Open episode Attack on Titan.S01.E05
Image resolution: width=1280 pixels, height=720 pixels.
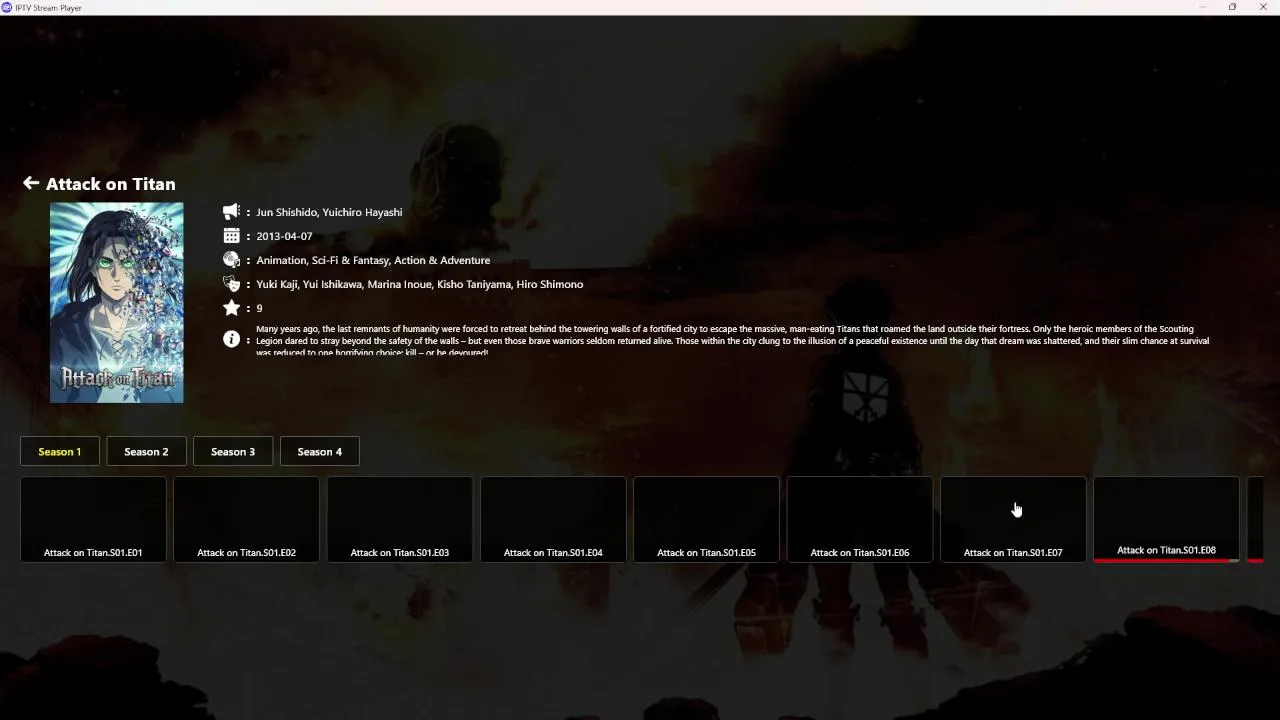706,519
